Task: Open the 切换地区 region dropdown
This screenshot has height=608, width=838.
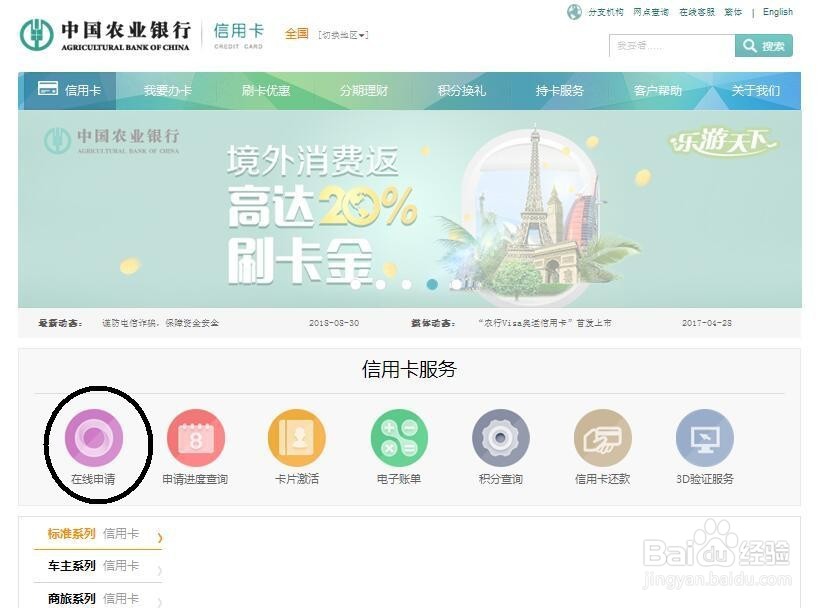Action: pos(343,35)
